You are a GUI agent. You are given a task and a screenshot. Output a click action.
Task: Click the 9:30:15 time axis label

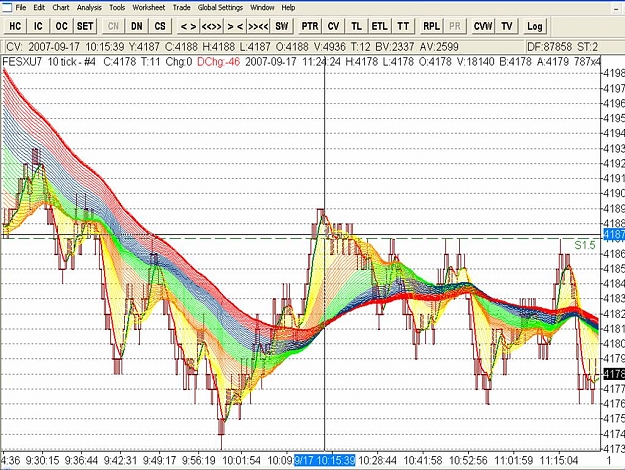point(43,460)
